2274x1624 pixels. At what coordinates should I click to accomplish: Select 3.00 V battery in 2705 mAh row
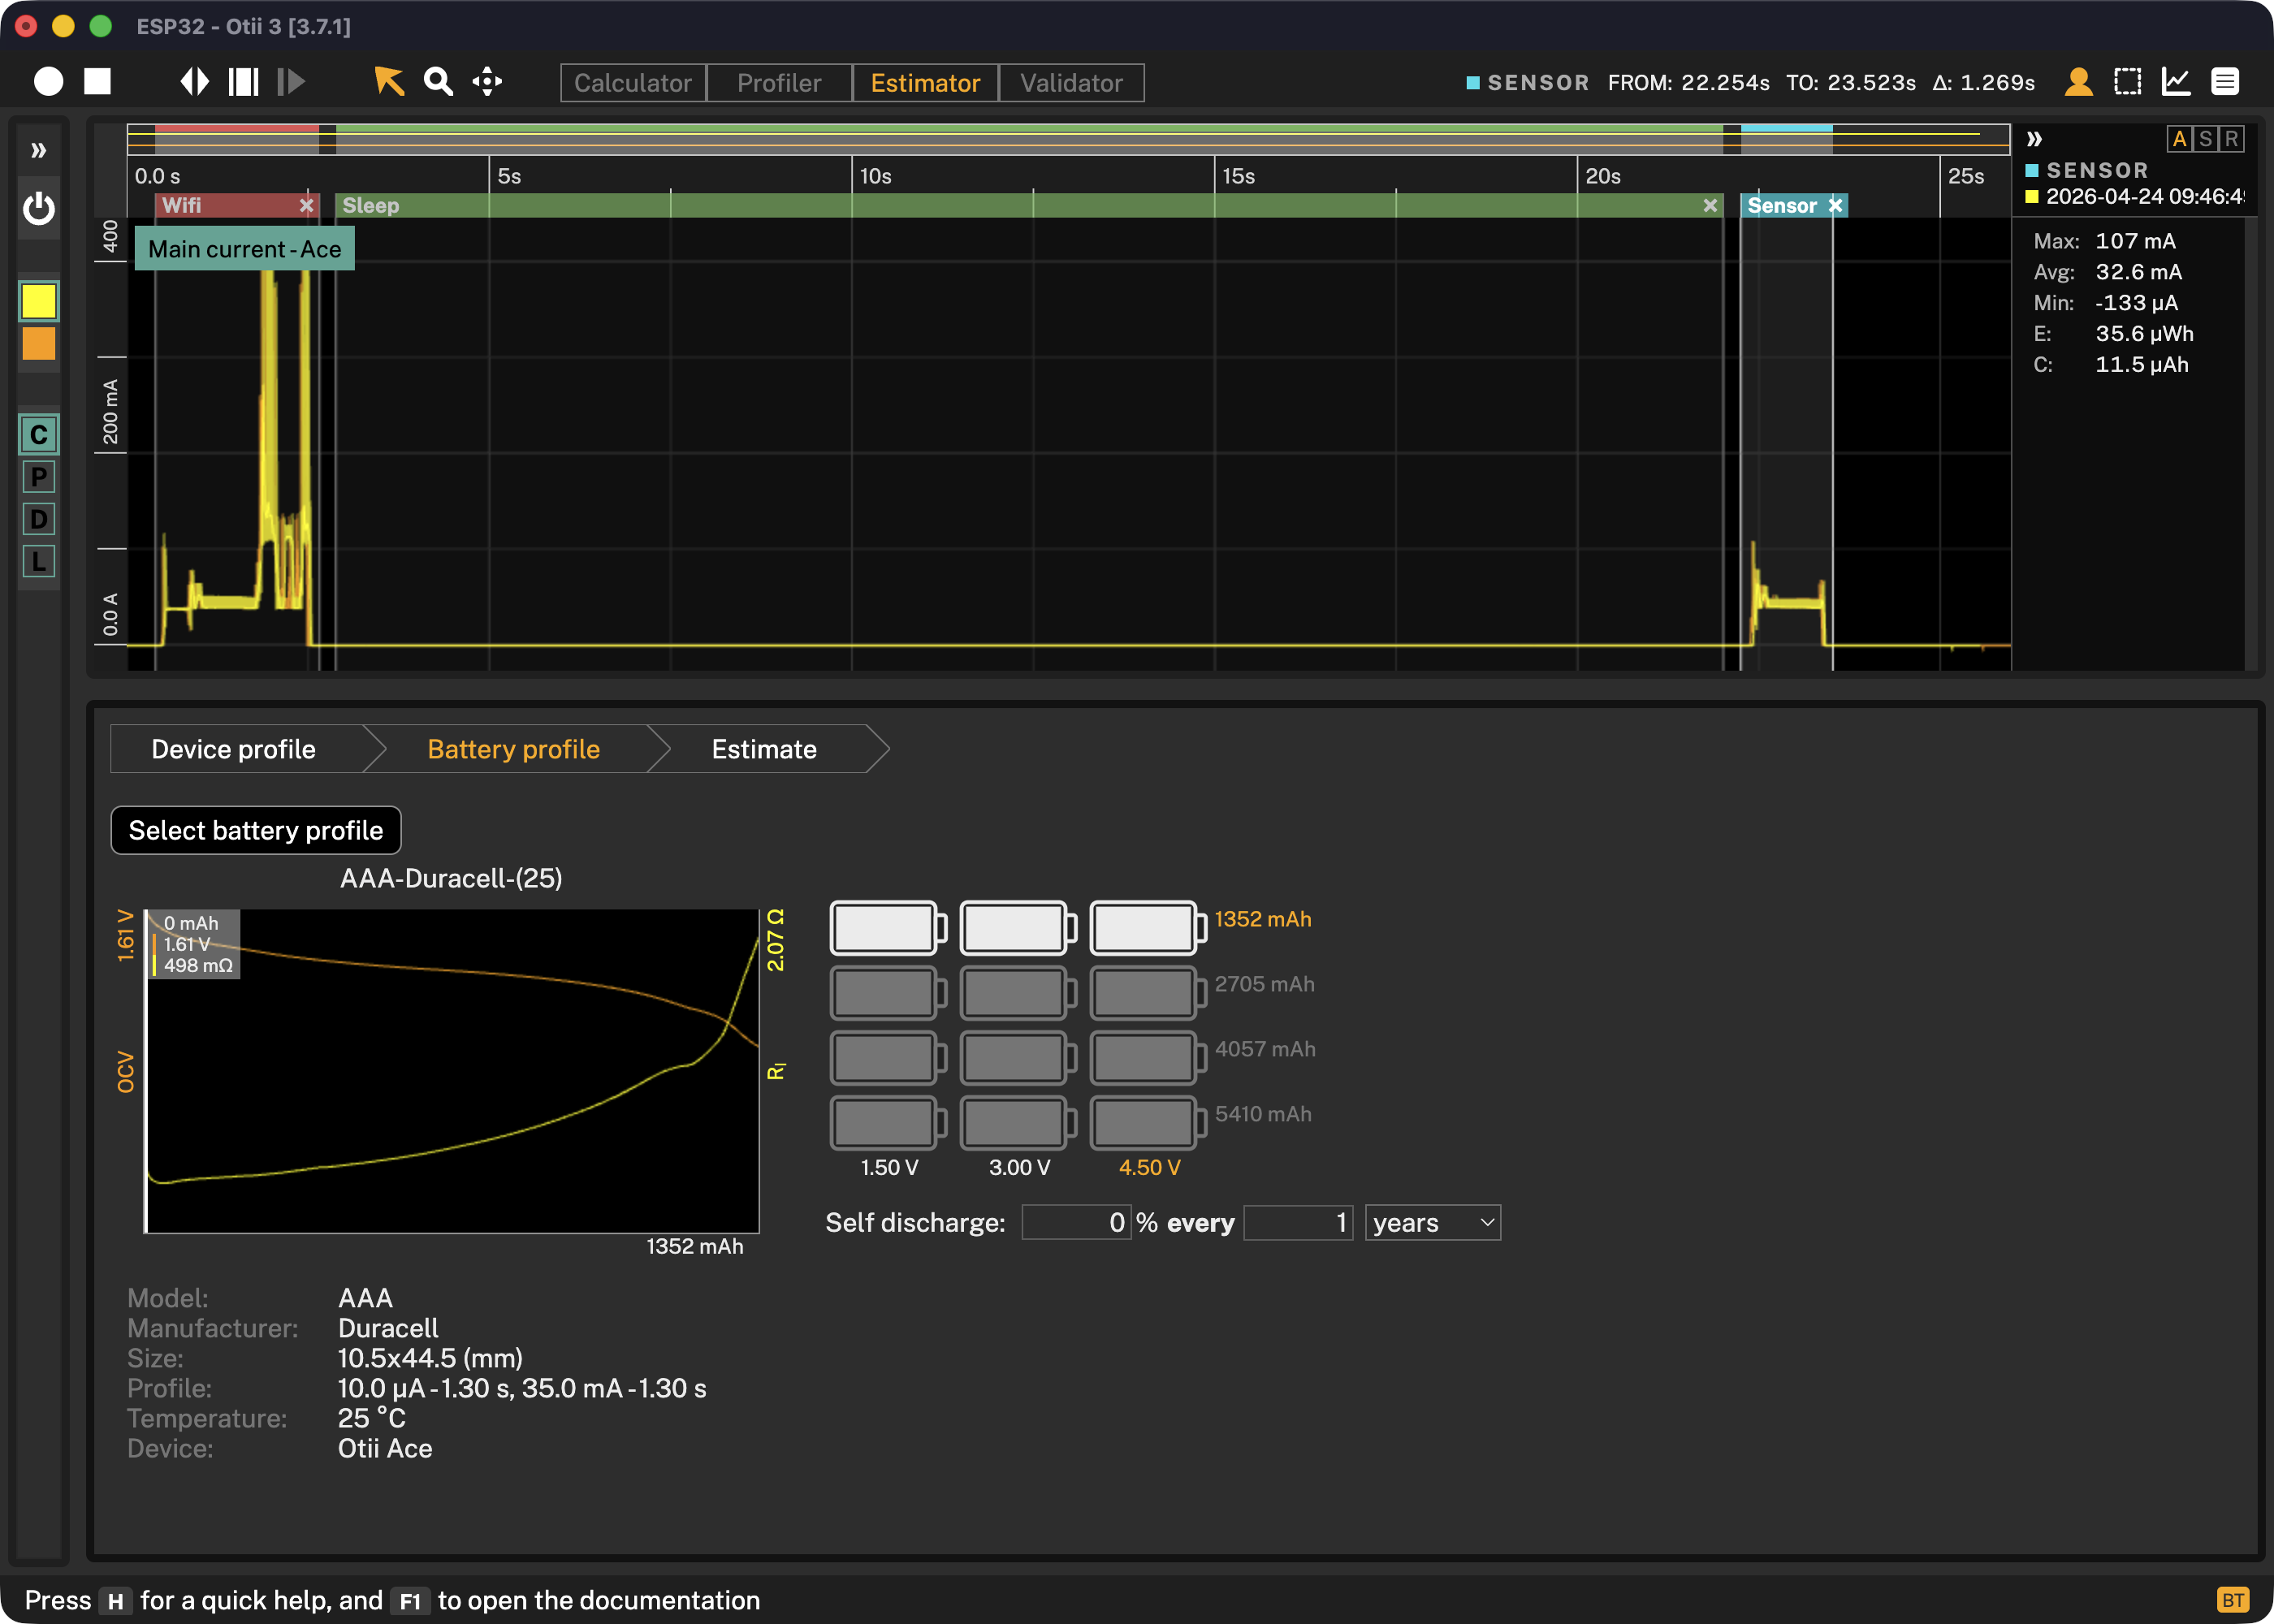pos(1018,992)
